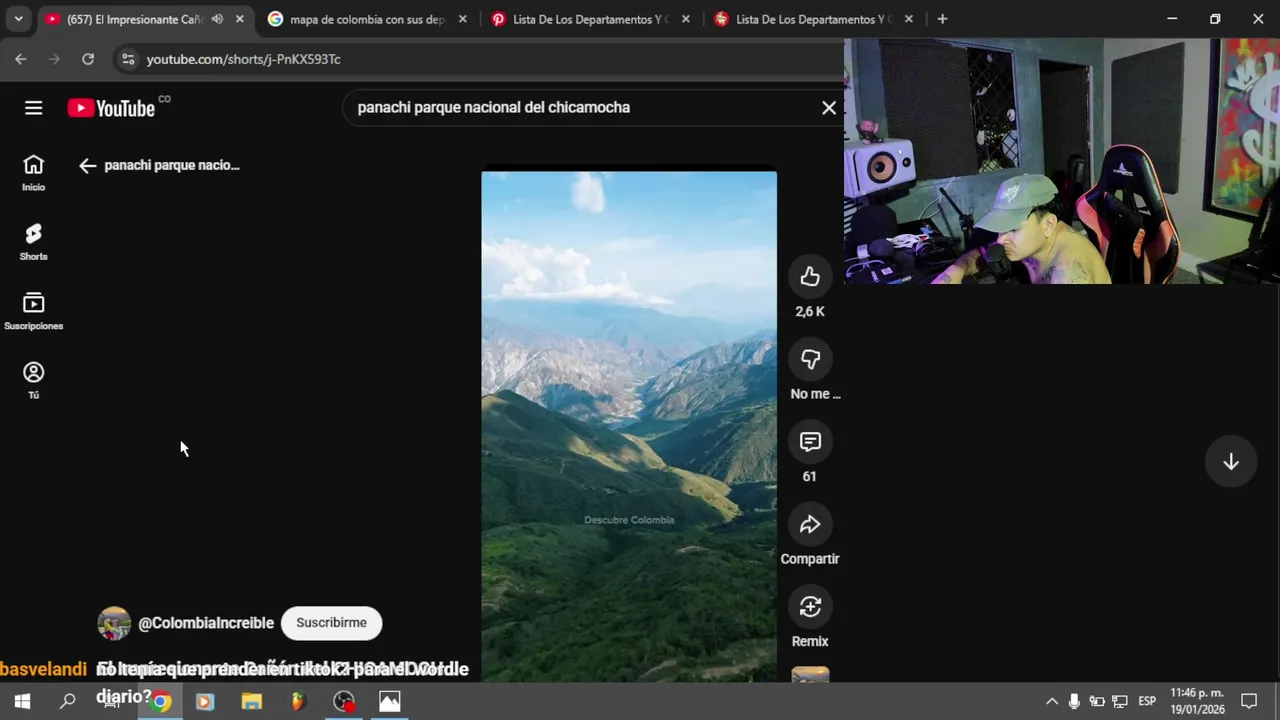Image resolution: width=1280 pixels, height=720 pixels.
Task: Subscribe with the Suscribirme button
Action: click(331, 622)
